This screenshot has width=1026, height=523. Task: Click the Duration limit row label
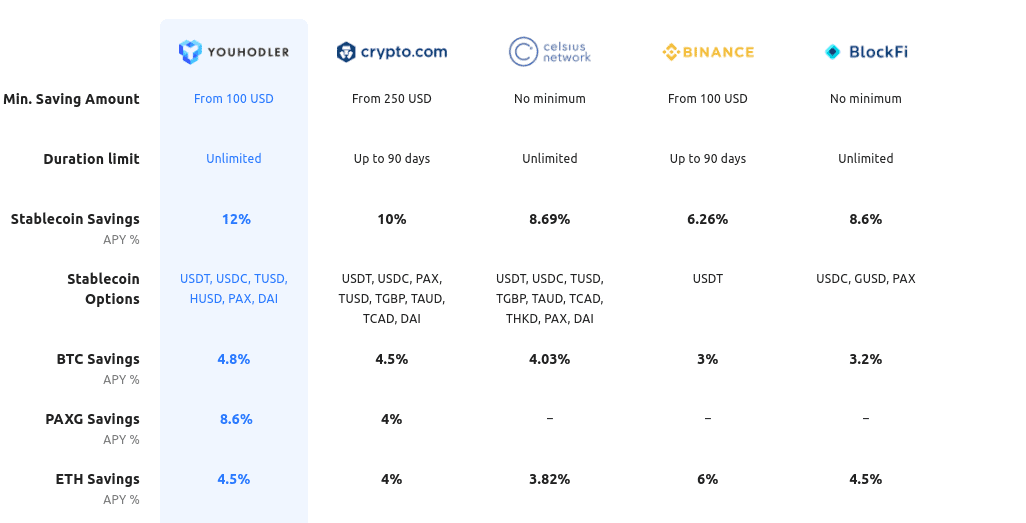92,159
